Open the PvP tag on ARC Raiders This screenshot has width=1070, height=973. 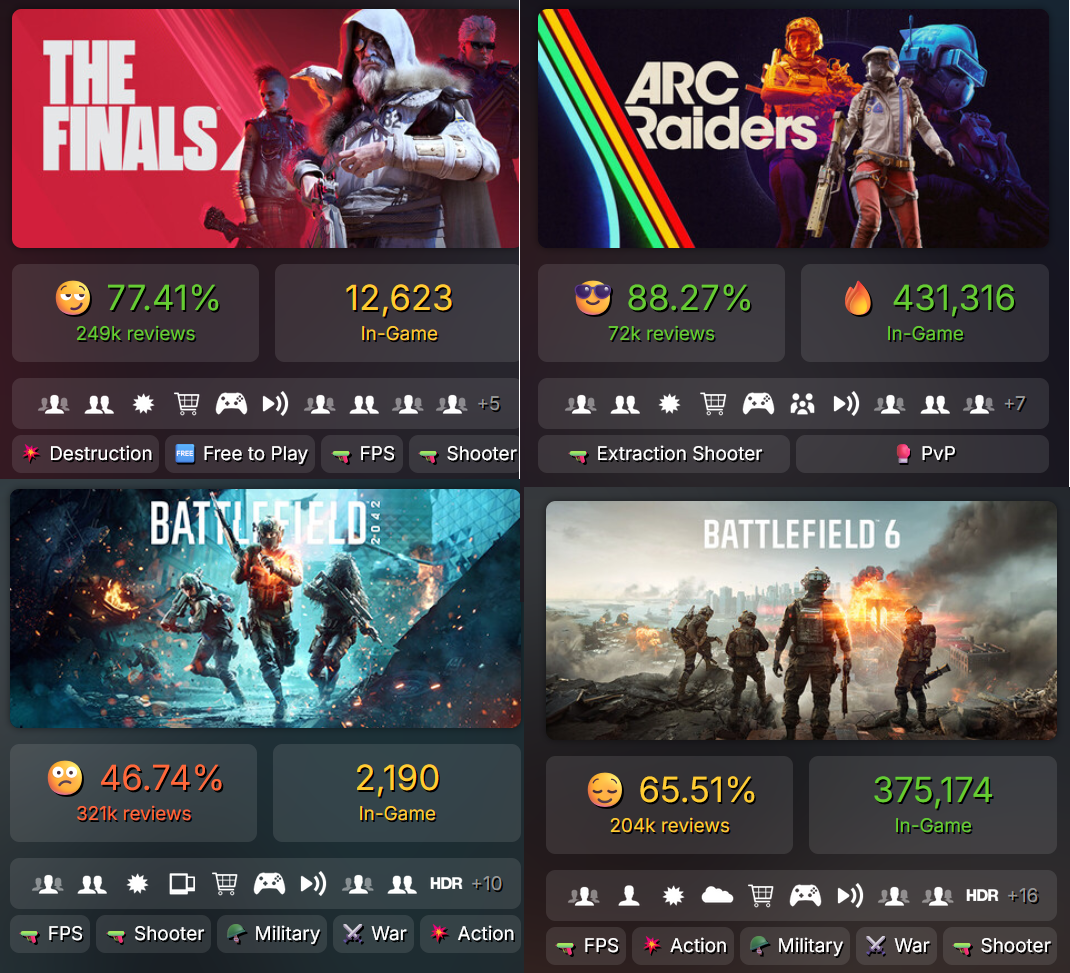pos(922,454)
